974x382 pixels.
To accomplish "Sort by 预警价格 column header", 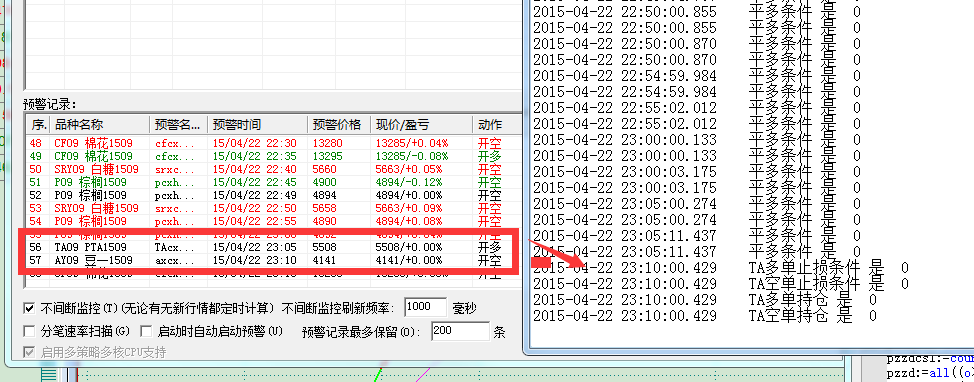I will coord(340,124).
